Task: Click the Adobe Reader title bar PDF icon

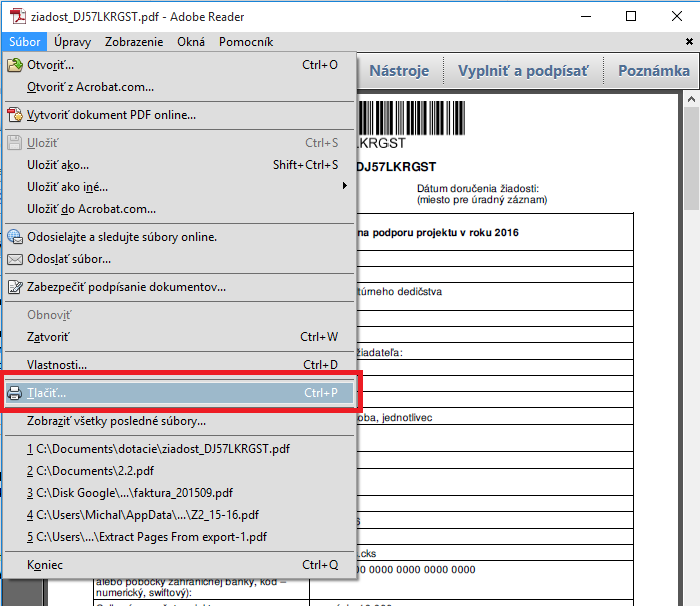Action: [x=18, y=17]
